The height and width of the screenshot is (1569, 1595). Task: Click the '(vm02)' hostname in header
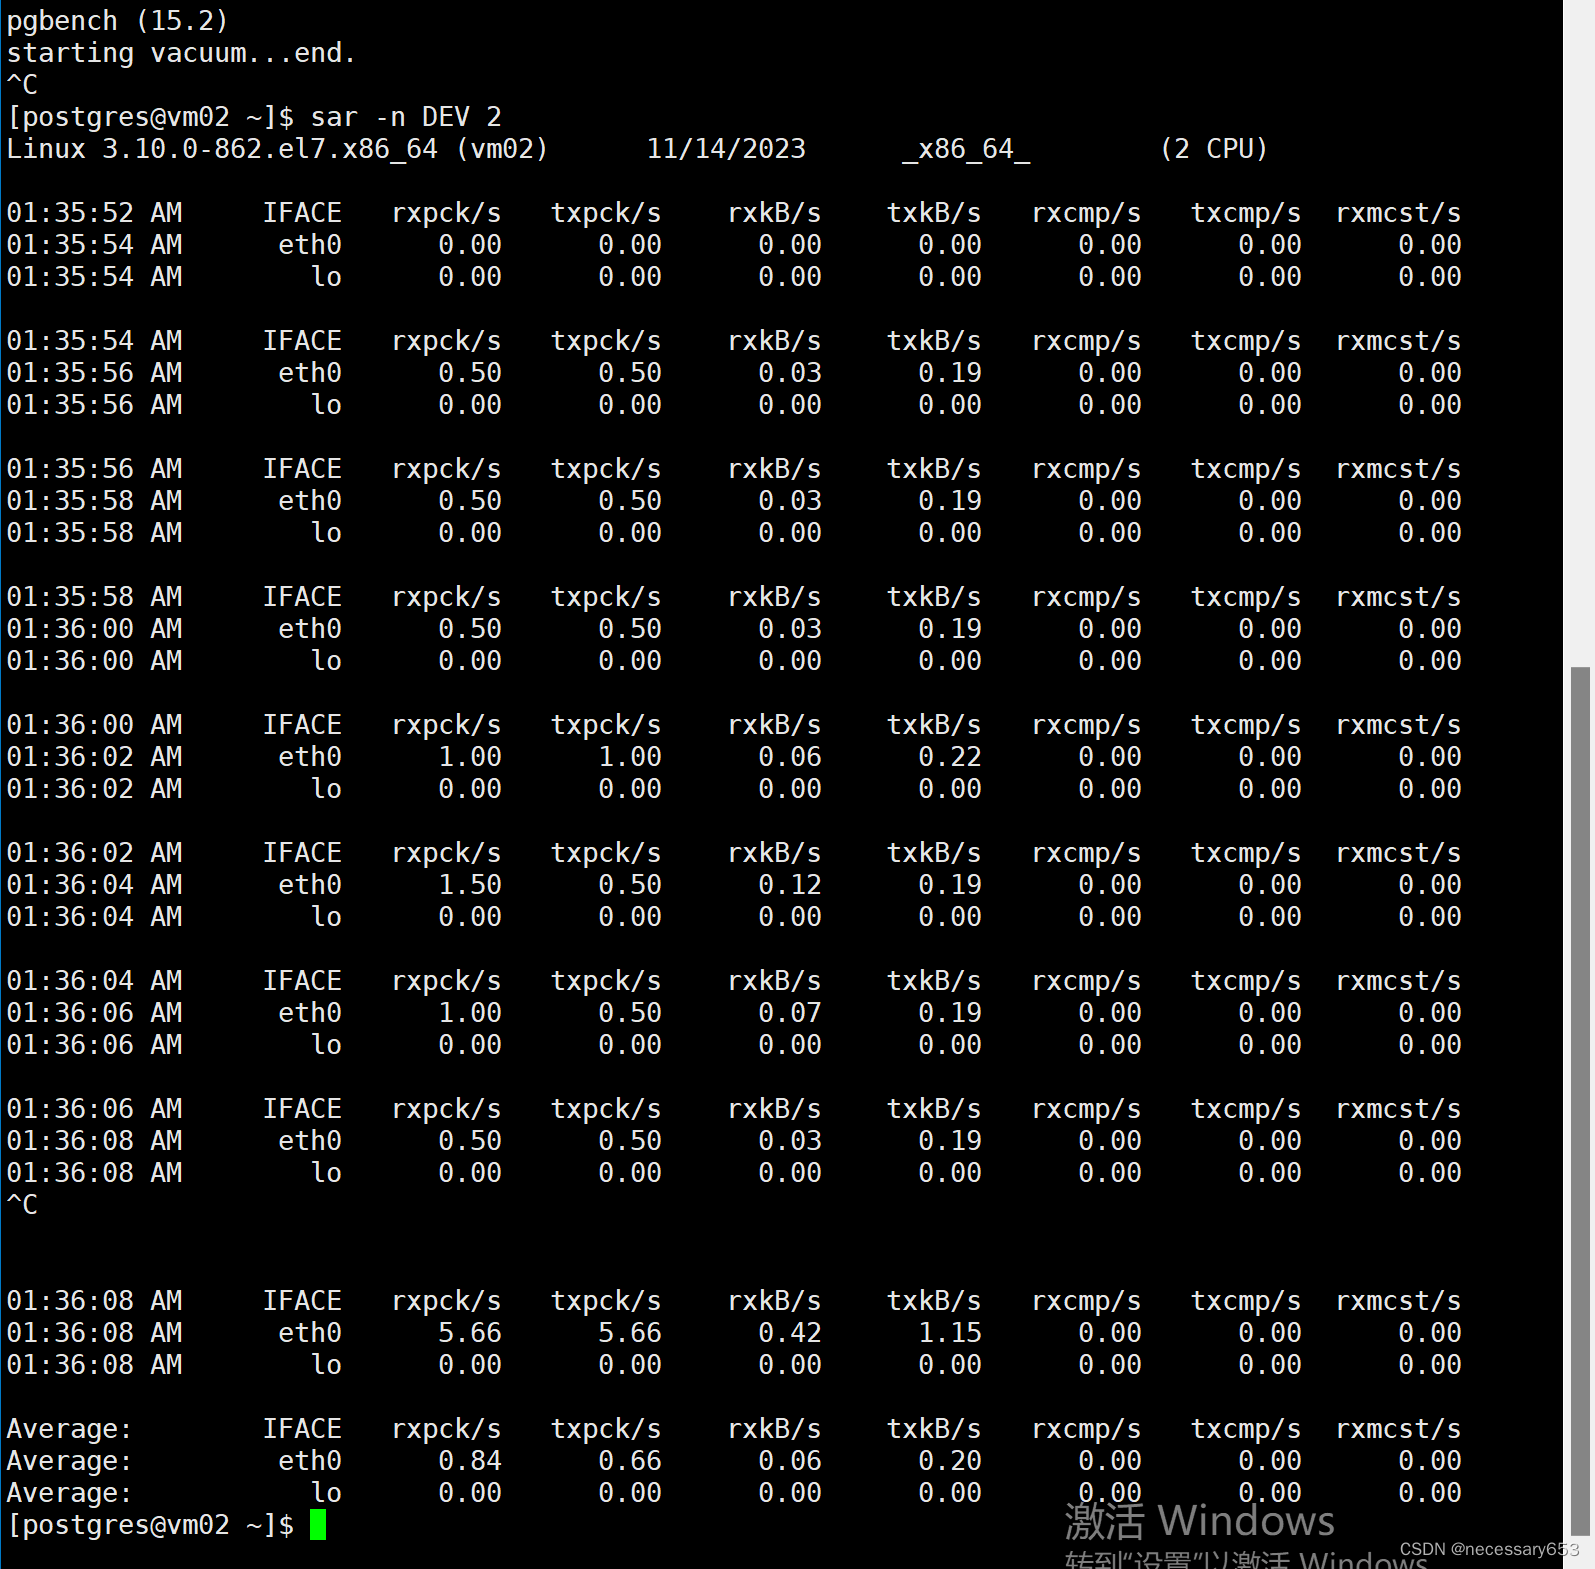tap(502, 149)
